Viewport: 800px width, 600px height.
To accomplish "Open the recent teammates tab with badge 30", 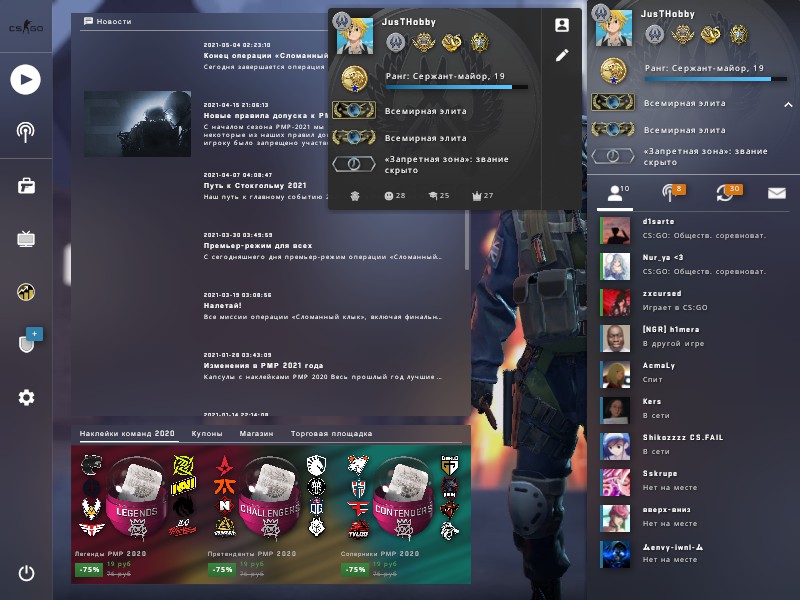I will [x=729, y=193].
